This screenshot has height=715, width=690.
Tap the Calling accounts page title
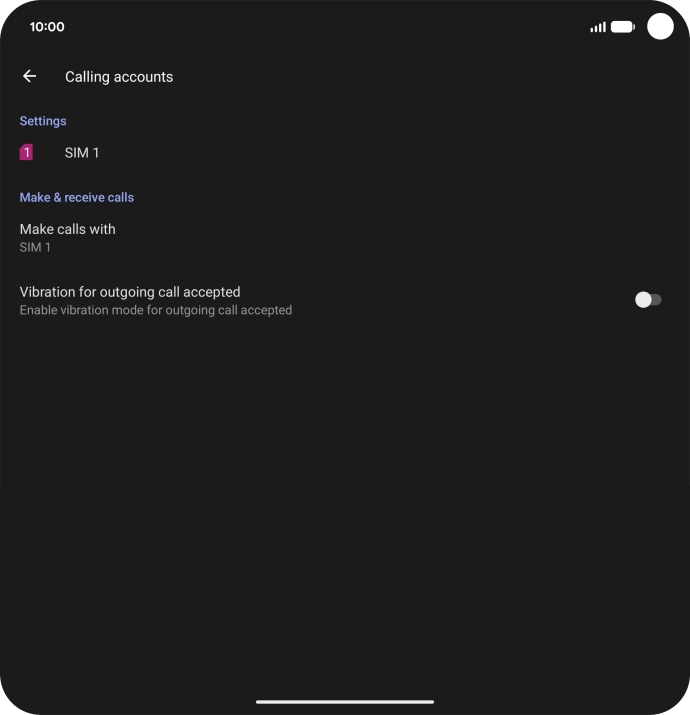pyautogui.click(x=119, y=77)
